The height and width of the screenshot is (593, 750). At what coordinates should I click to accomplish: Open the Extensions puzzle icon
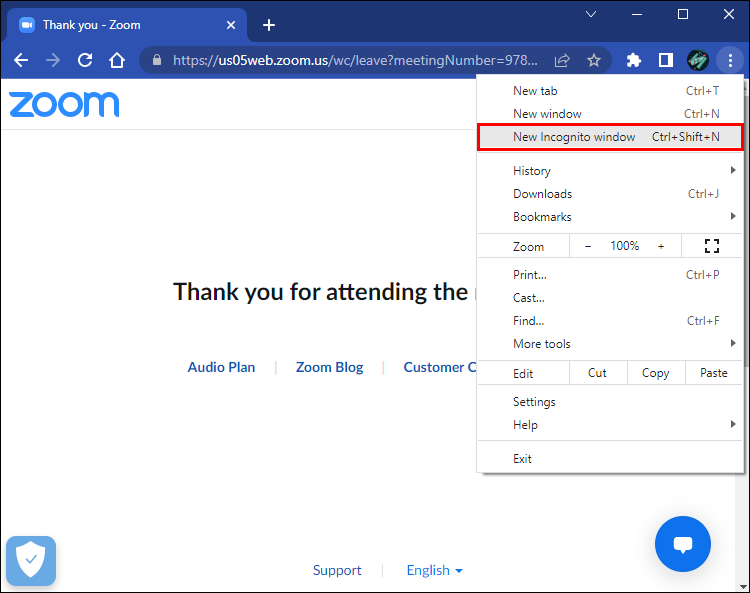point(633,60)
